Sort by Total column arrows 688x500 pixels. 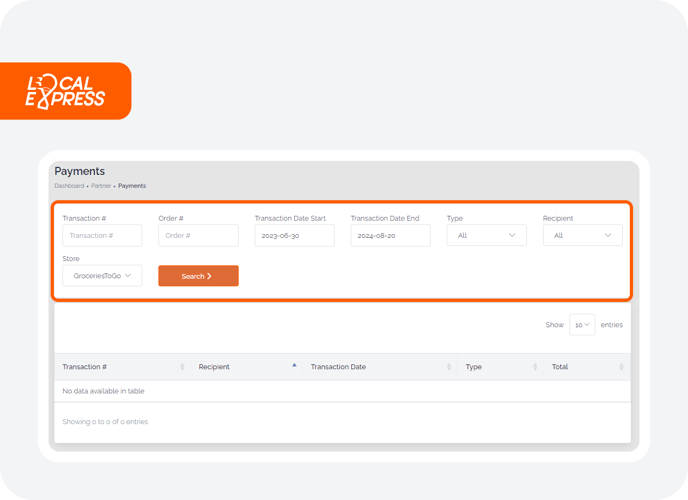pyautogui.click(x=621, y=367)
